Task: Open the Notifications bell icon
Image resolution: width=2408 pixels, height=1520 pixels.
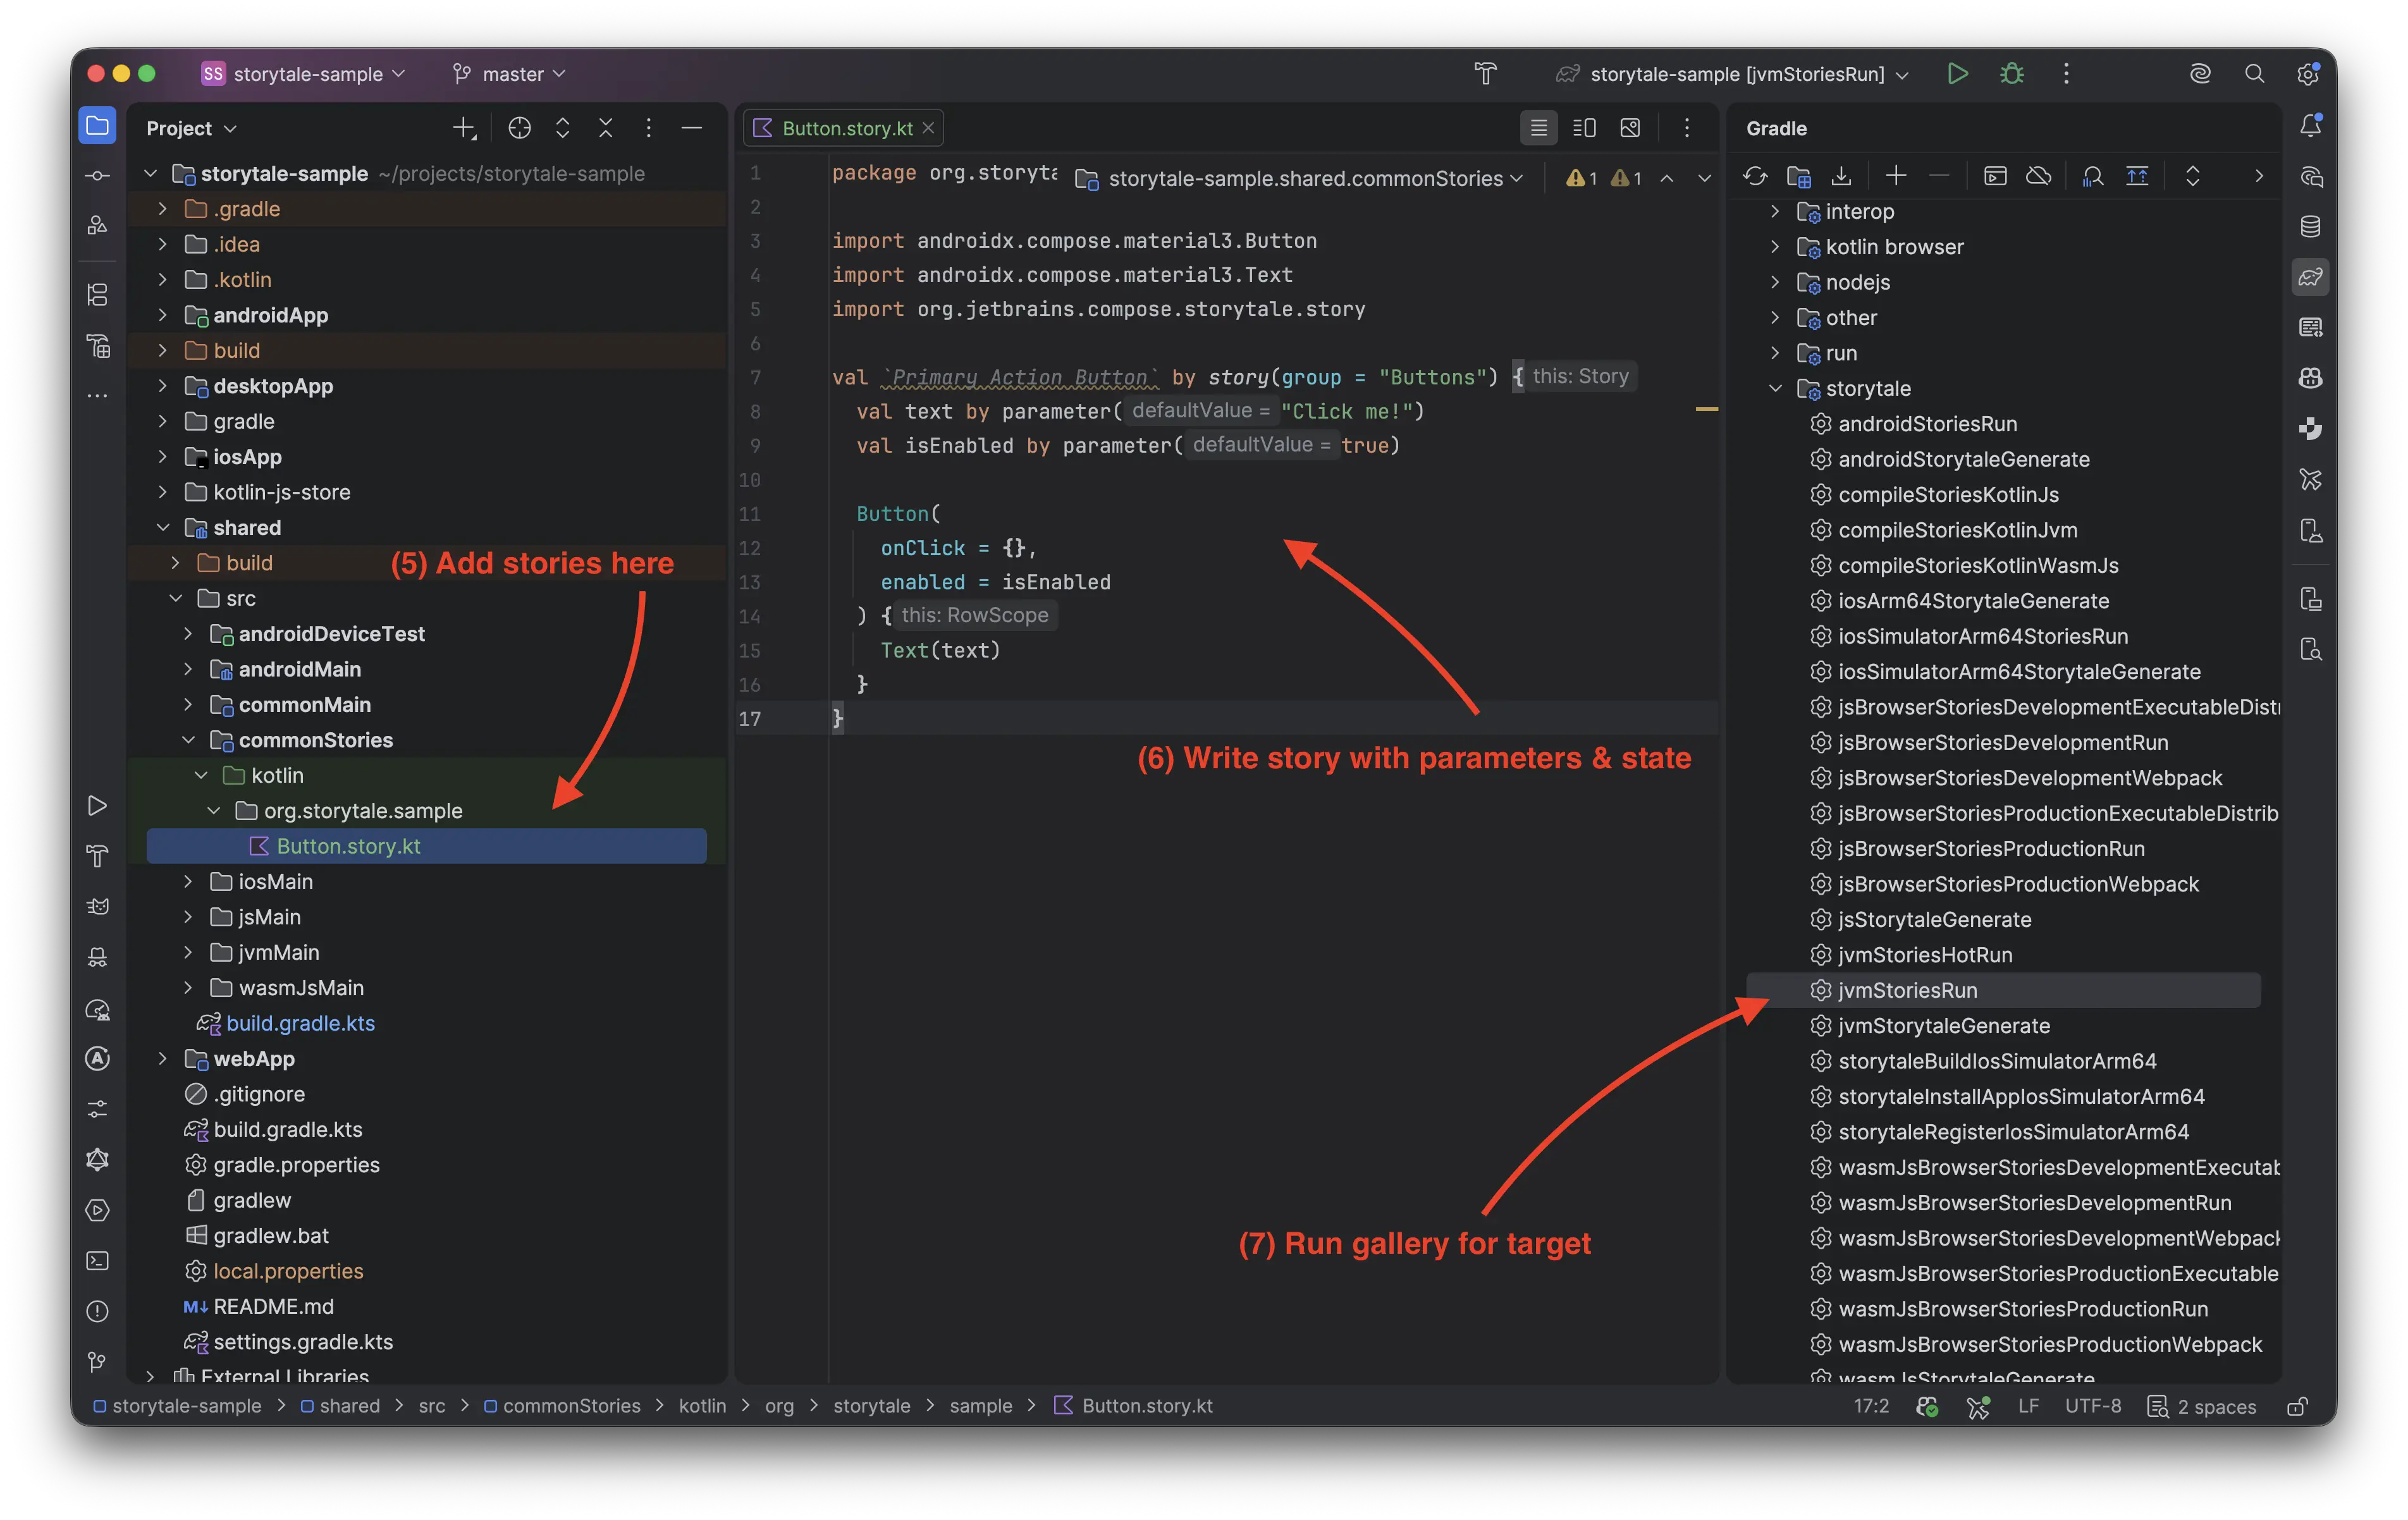Action: coord(2310,126)
